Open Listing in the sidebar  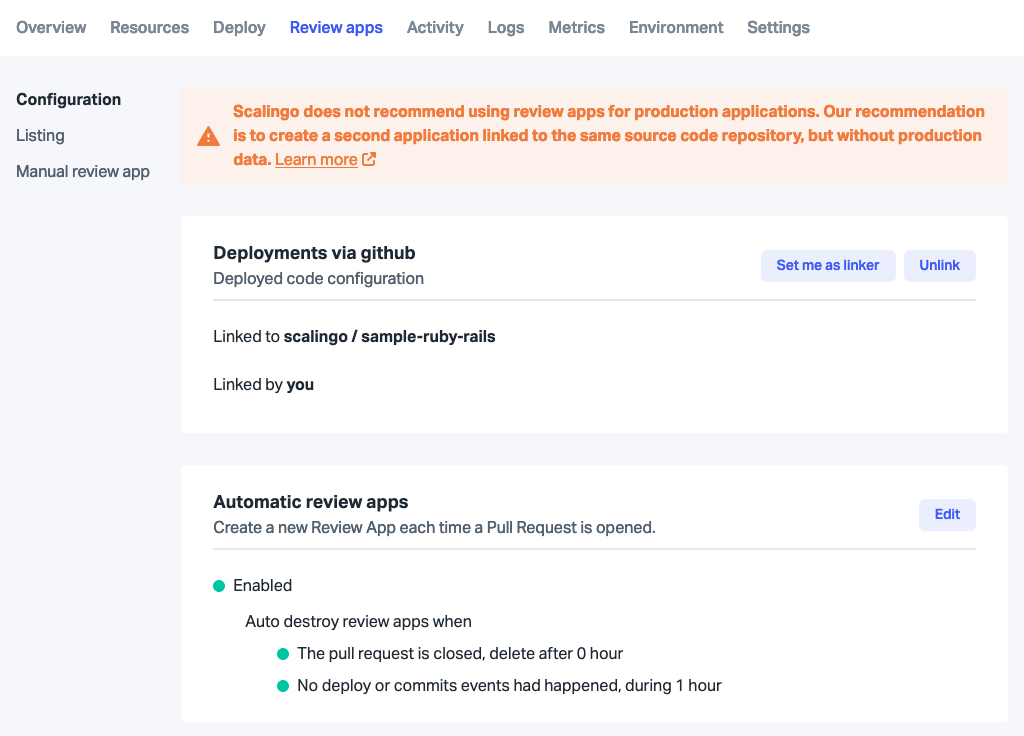tap(40, 135)
